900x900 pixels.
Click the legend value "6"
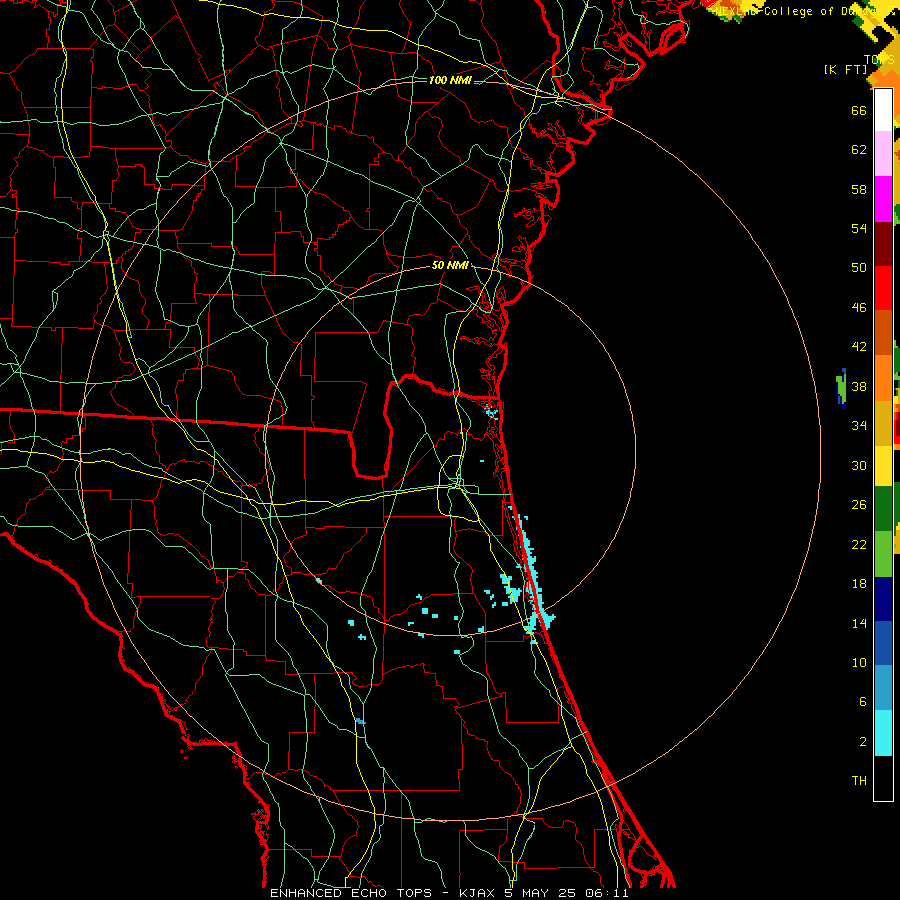click(862, 701)
